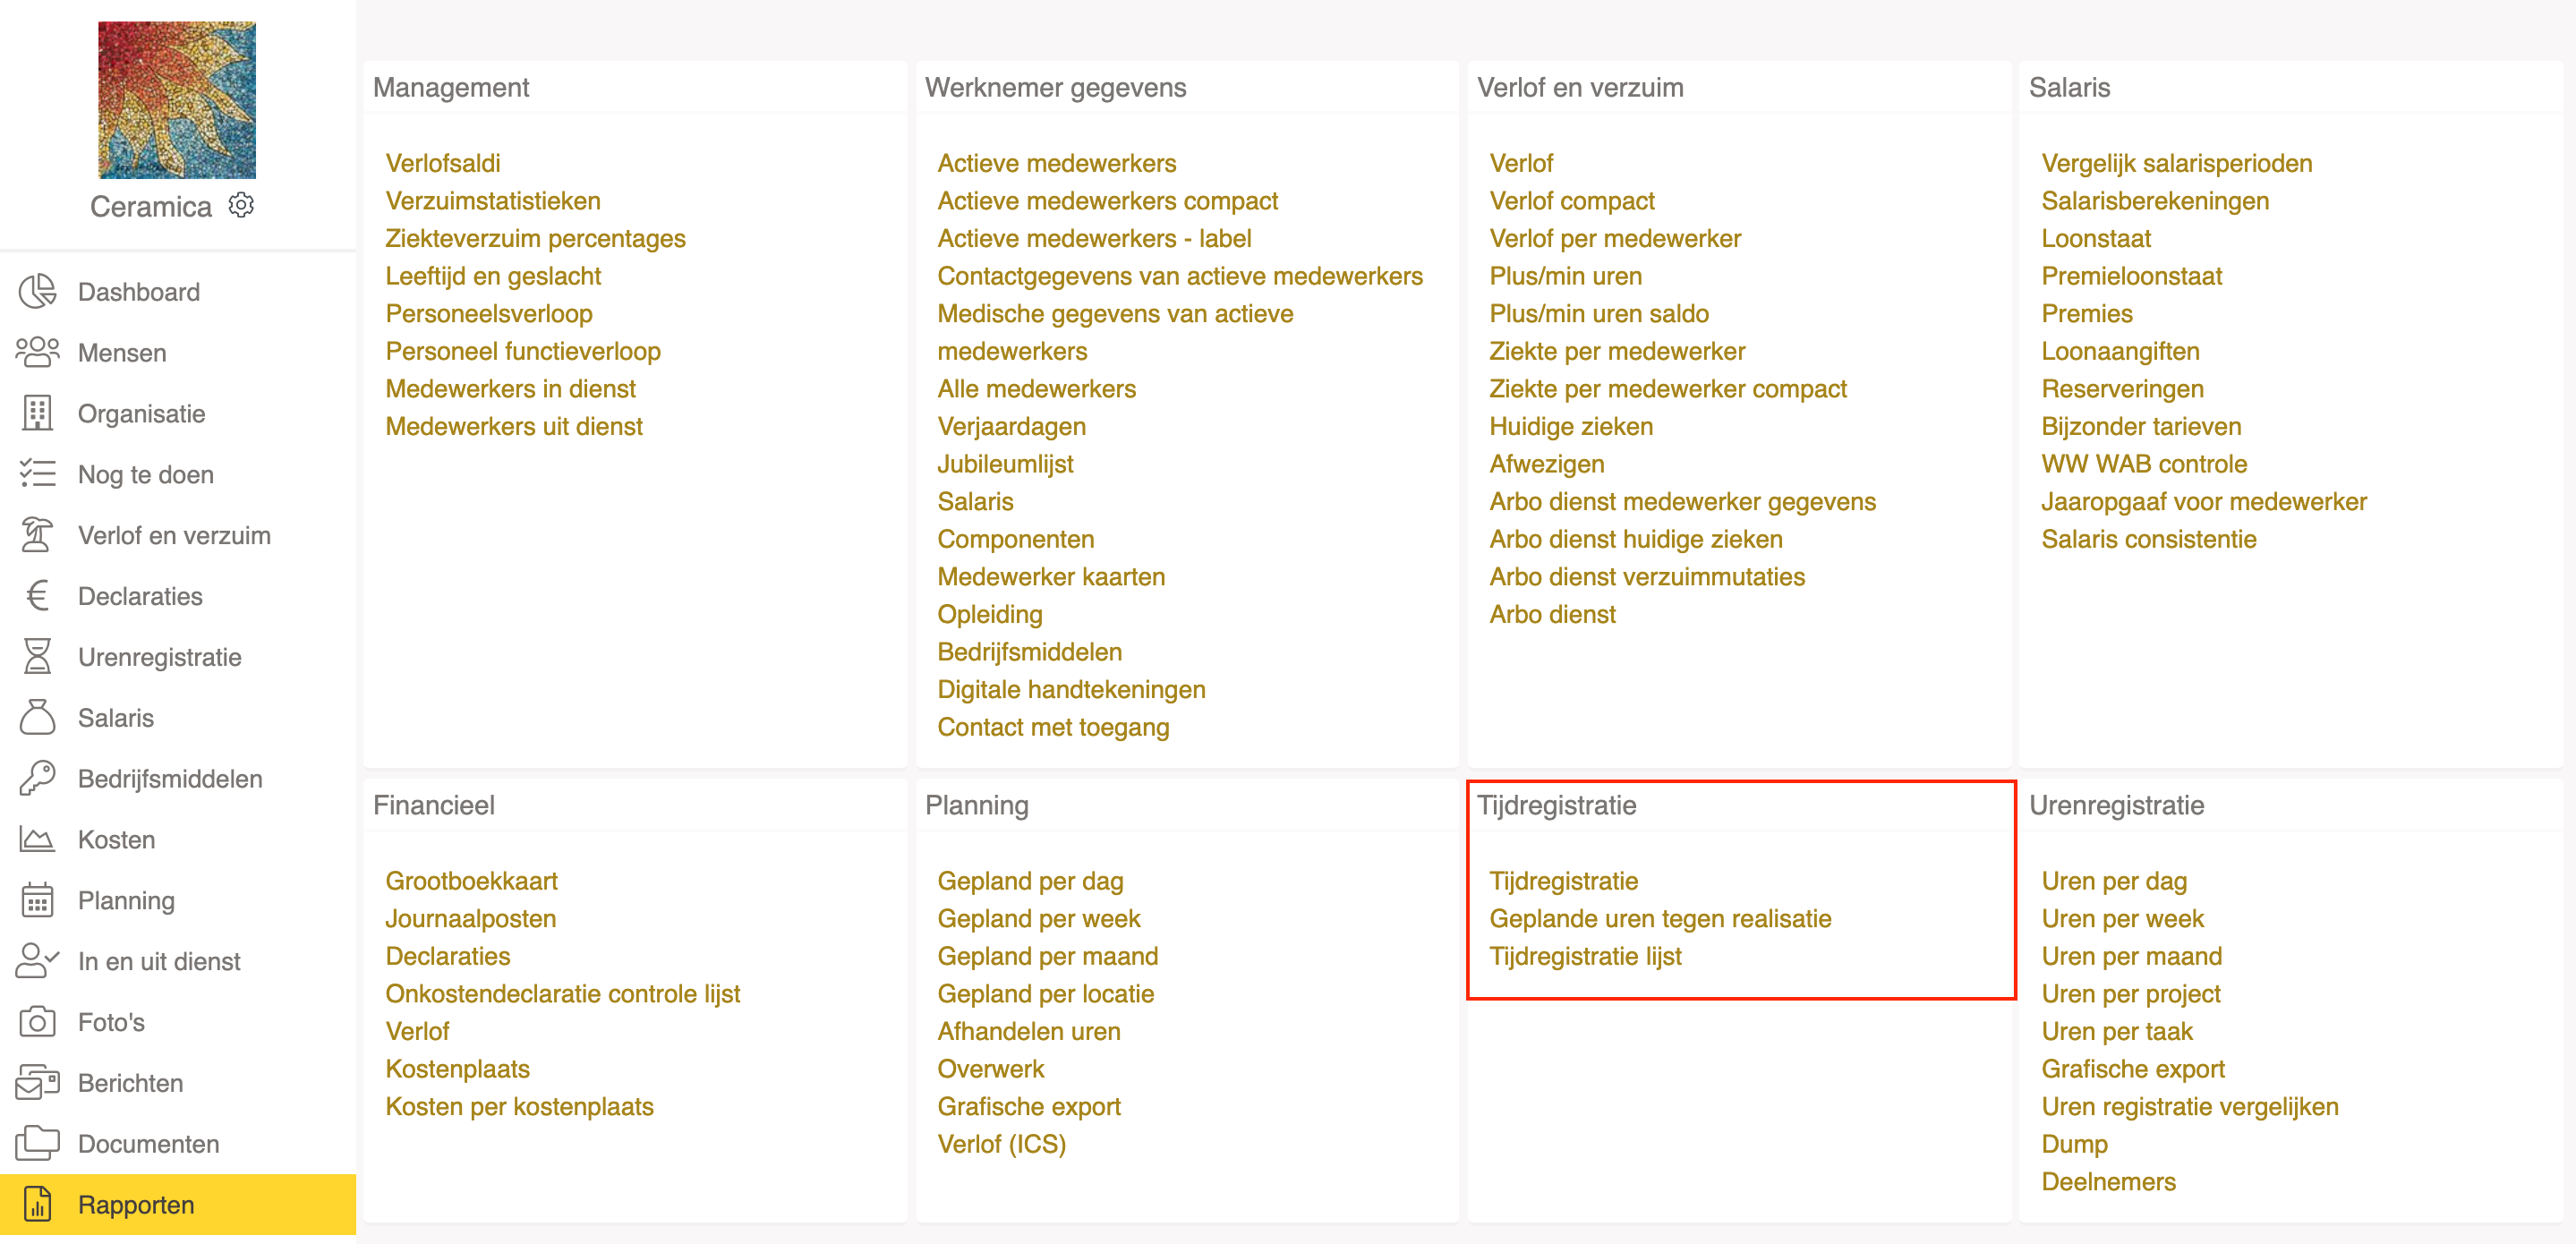This screenshot has width=2576, height=1244.
Task: Click the Urenregistratie hourglass icon
Action: click(x=37, y=657)
